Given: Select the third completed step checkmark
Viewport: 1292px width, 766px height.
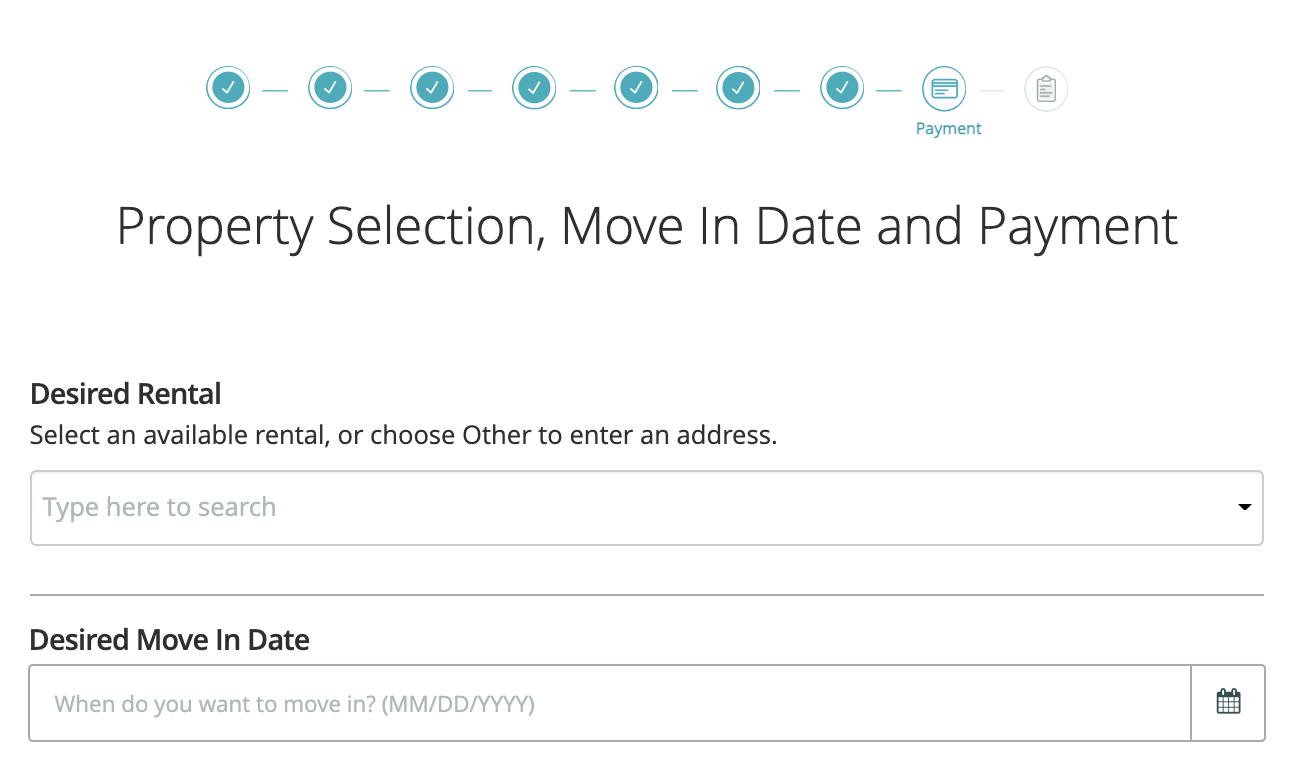Looking at the screenshot, I should coord(432,89).
